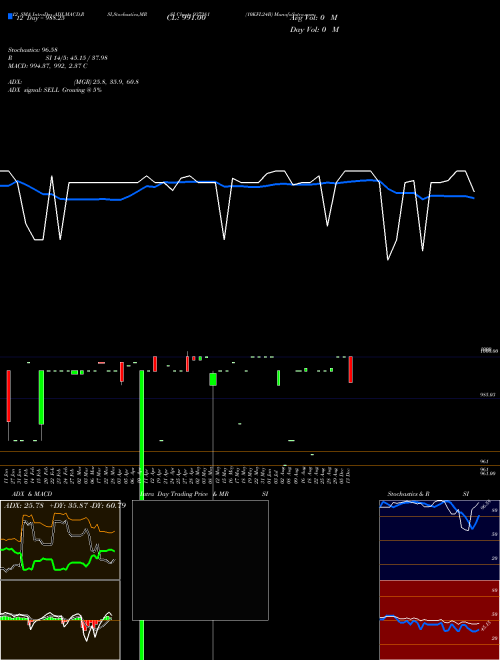The width and height of the screenshot is (500, 660).
Task: Click the 983.93 price axis label
Action: (488, 395)
